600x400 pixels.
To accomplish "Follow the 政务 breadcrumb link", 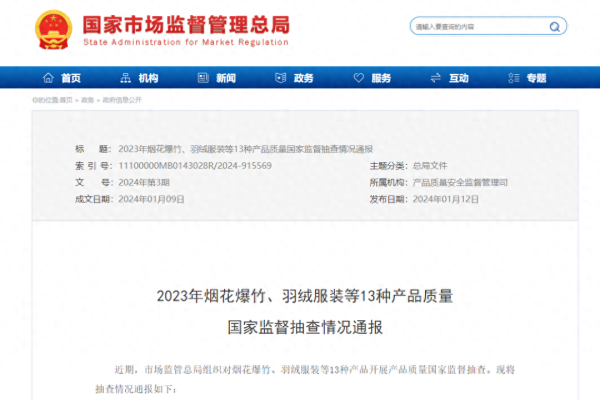I will point(88,100).
